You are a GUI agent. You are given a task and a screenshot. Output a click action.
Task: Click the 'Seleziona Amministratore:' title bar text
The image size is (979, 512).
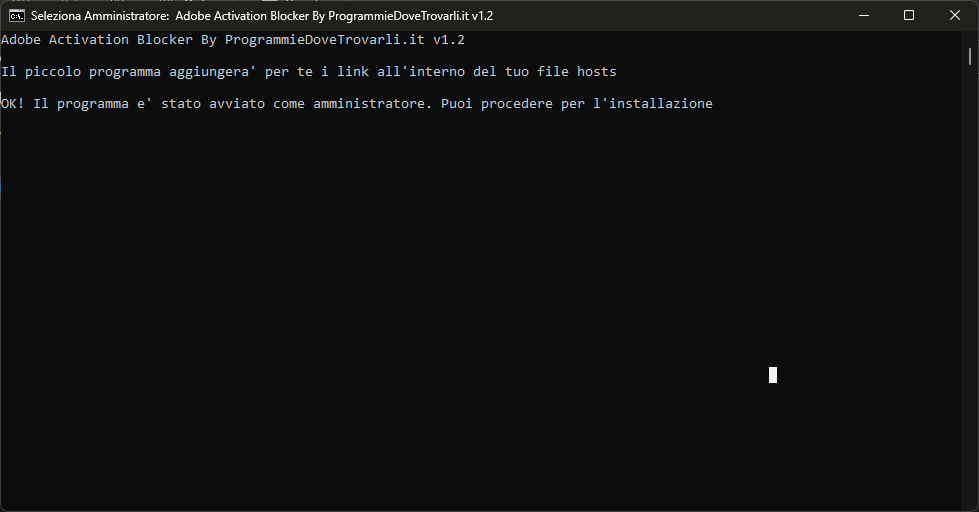[100, 16]
